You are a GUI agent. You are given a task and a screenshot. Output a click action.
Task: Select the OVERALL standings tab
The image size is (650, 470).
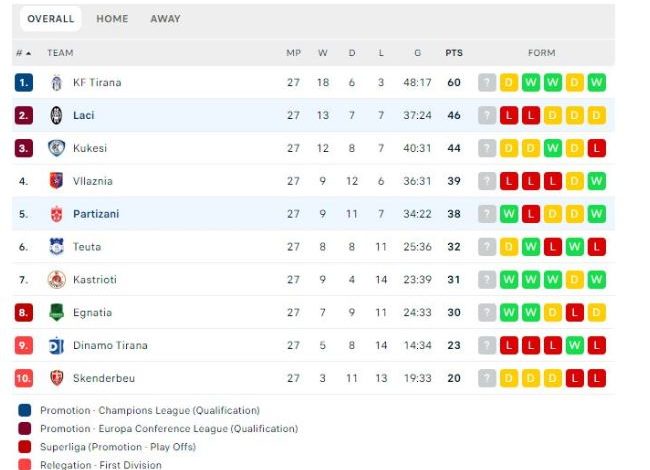coord(51,19)
